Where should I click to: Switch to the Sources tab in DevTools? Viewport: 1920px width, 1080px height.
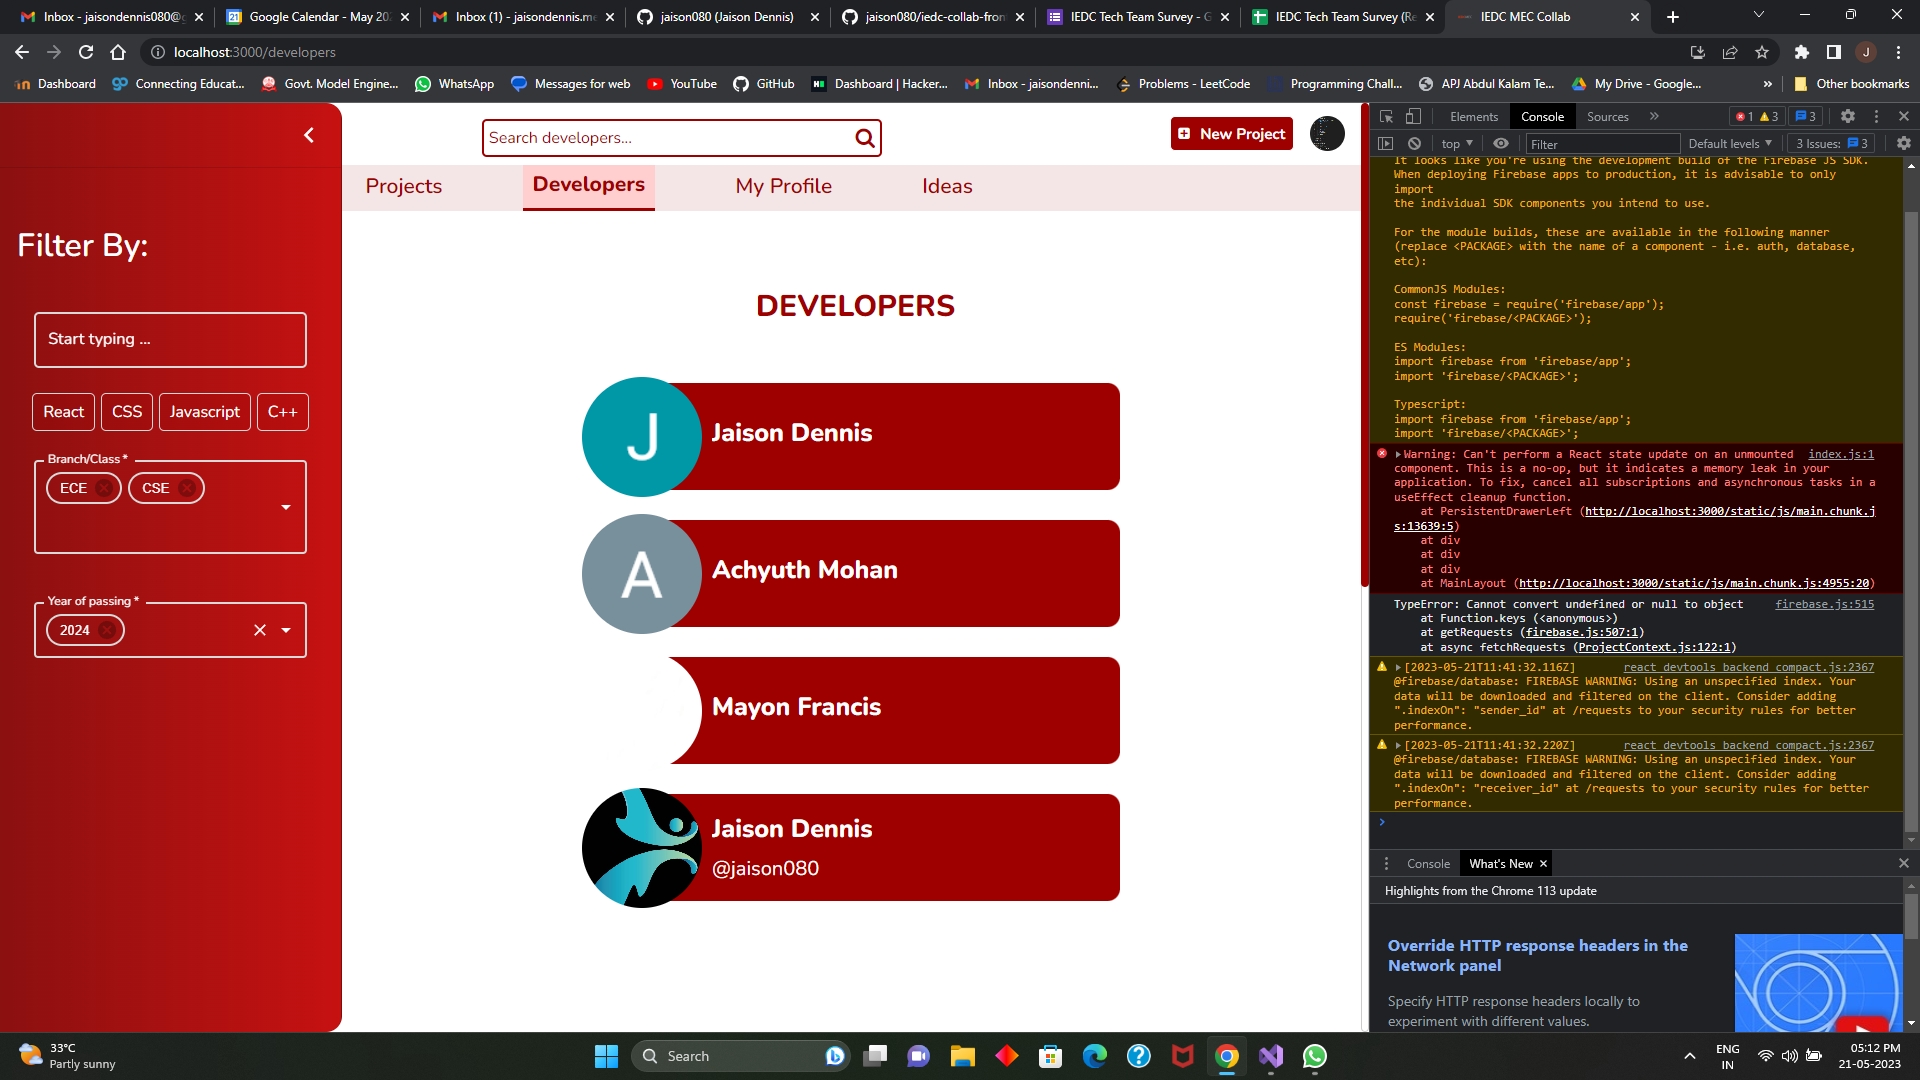[1607, 116]
